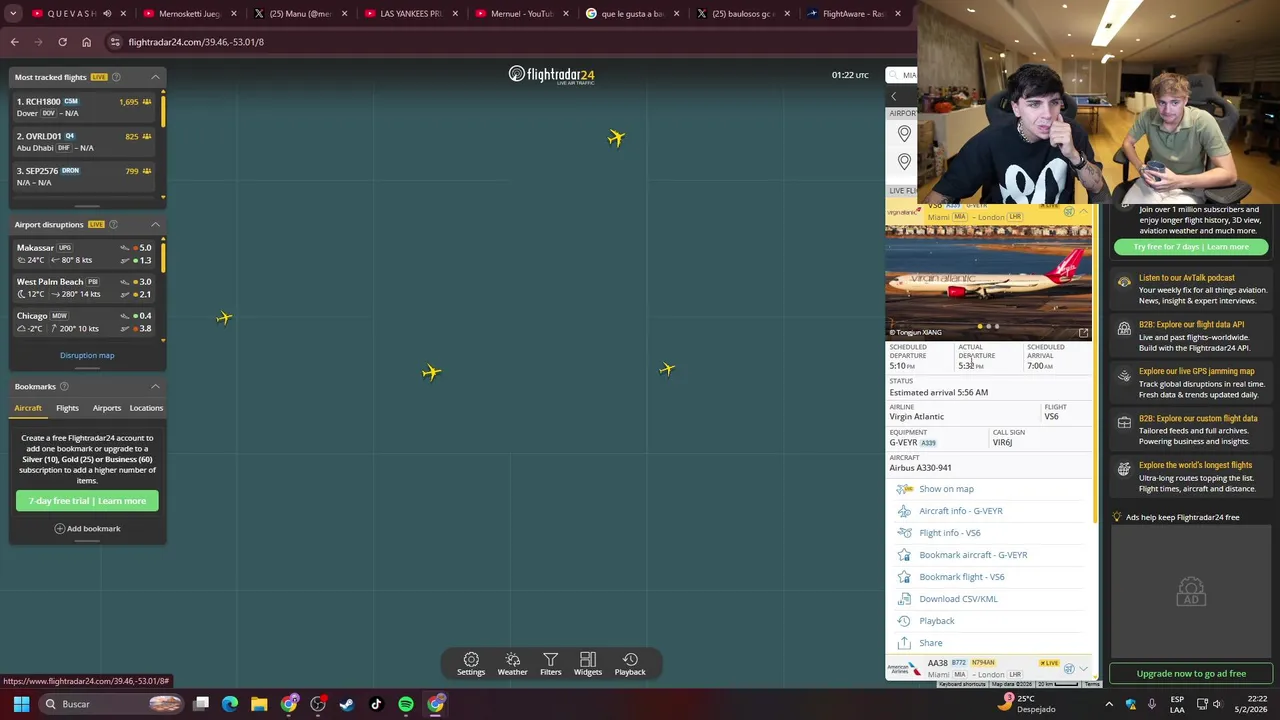Click the help icon beside Airport disruptions

[x=113, y=224]
